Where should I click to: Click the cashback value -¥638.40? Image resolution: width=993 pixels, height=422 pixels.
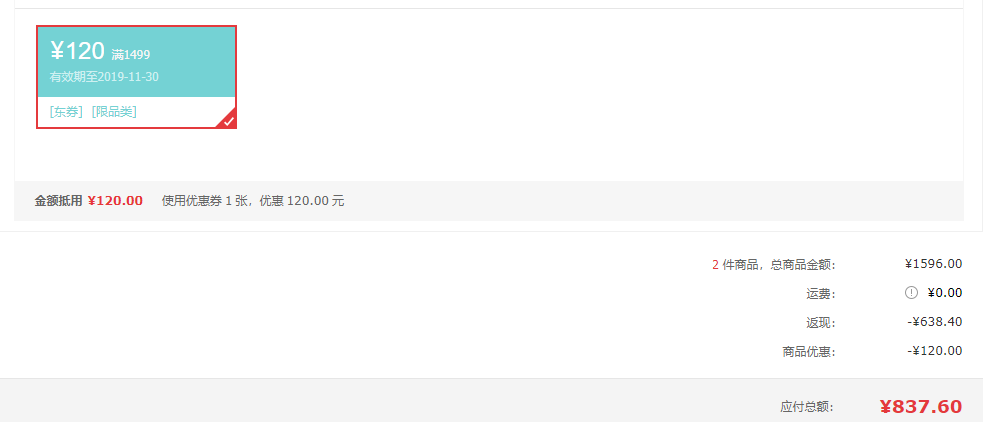(935, 322)
